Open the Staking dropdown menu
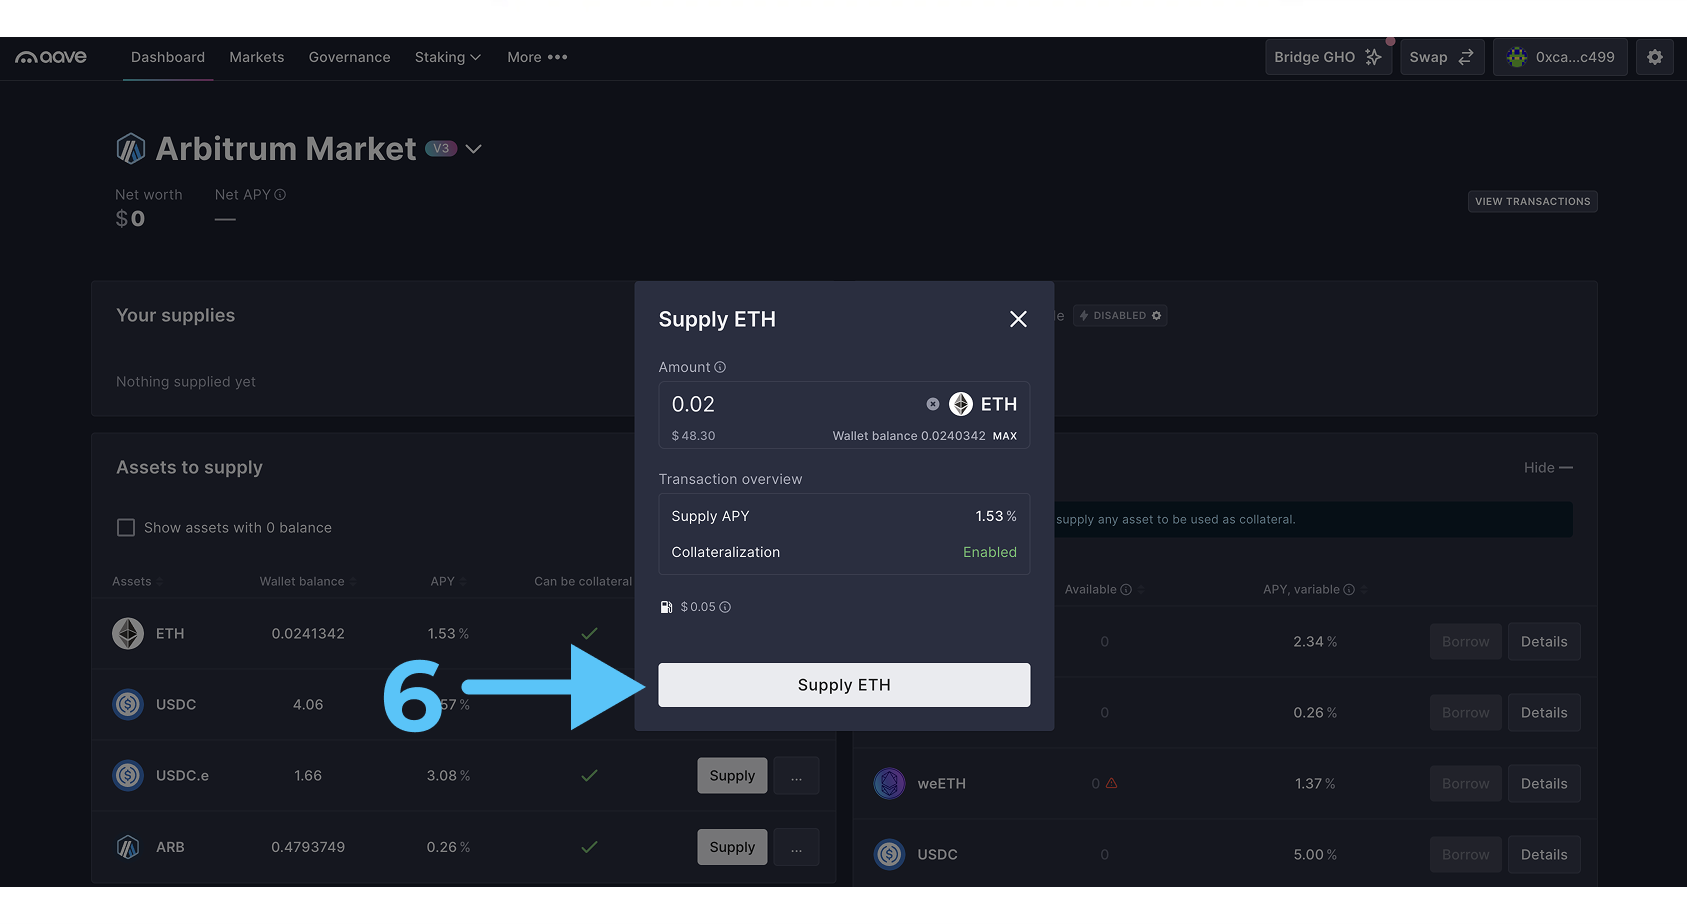The height and width of the screenshot is (924, 1687). [x=447, y=58]
